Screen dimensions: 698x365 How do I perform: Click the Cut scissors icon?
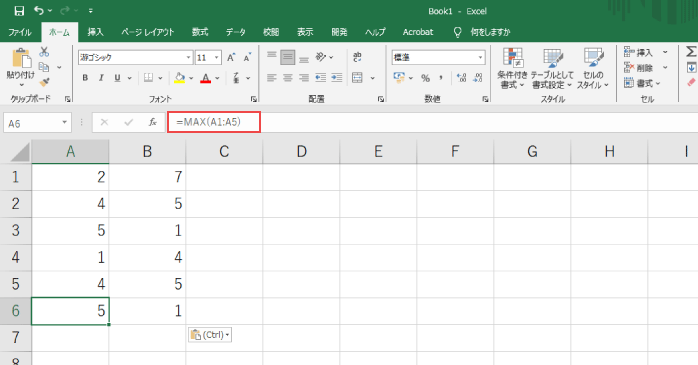44,52
